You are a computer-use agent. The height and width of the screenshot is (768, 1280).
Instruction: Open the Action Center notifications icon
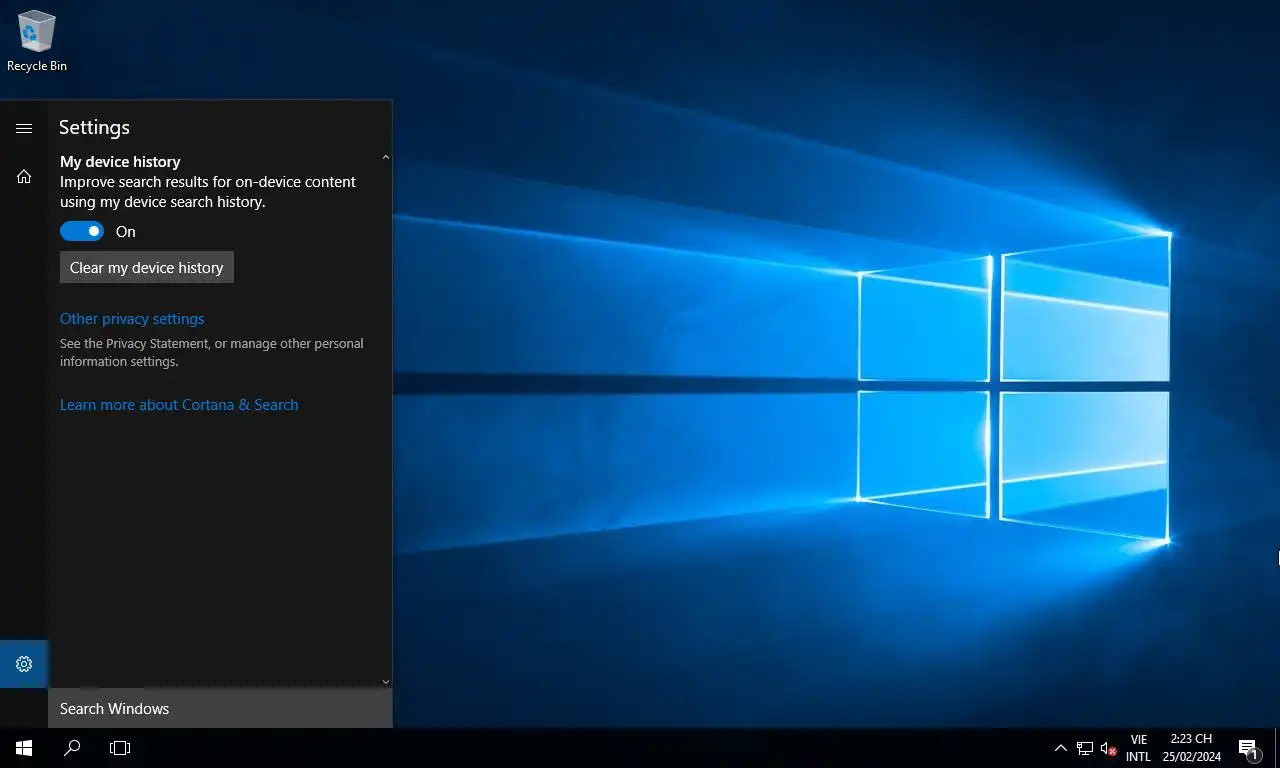(x=1249, y=748)
